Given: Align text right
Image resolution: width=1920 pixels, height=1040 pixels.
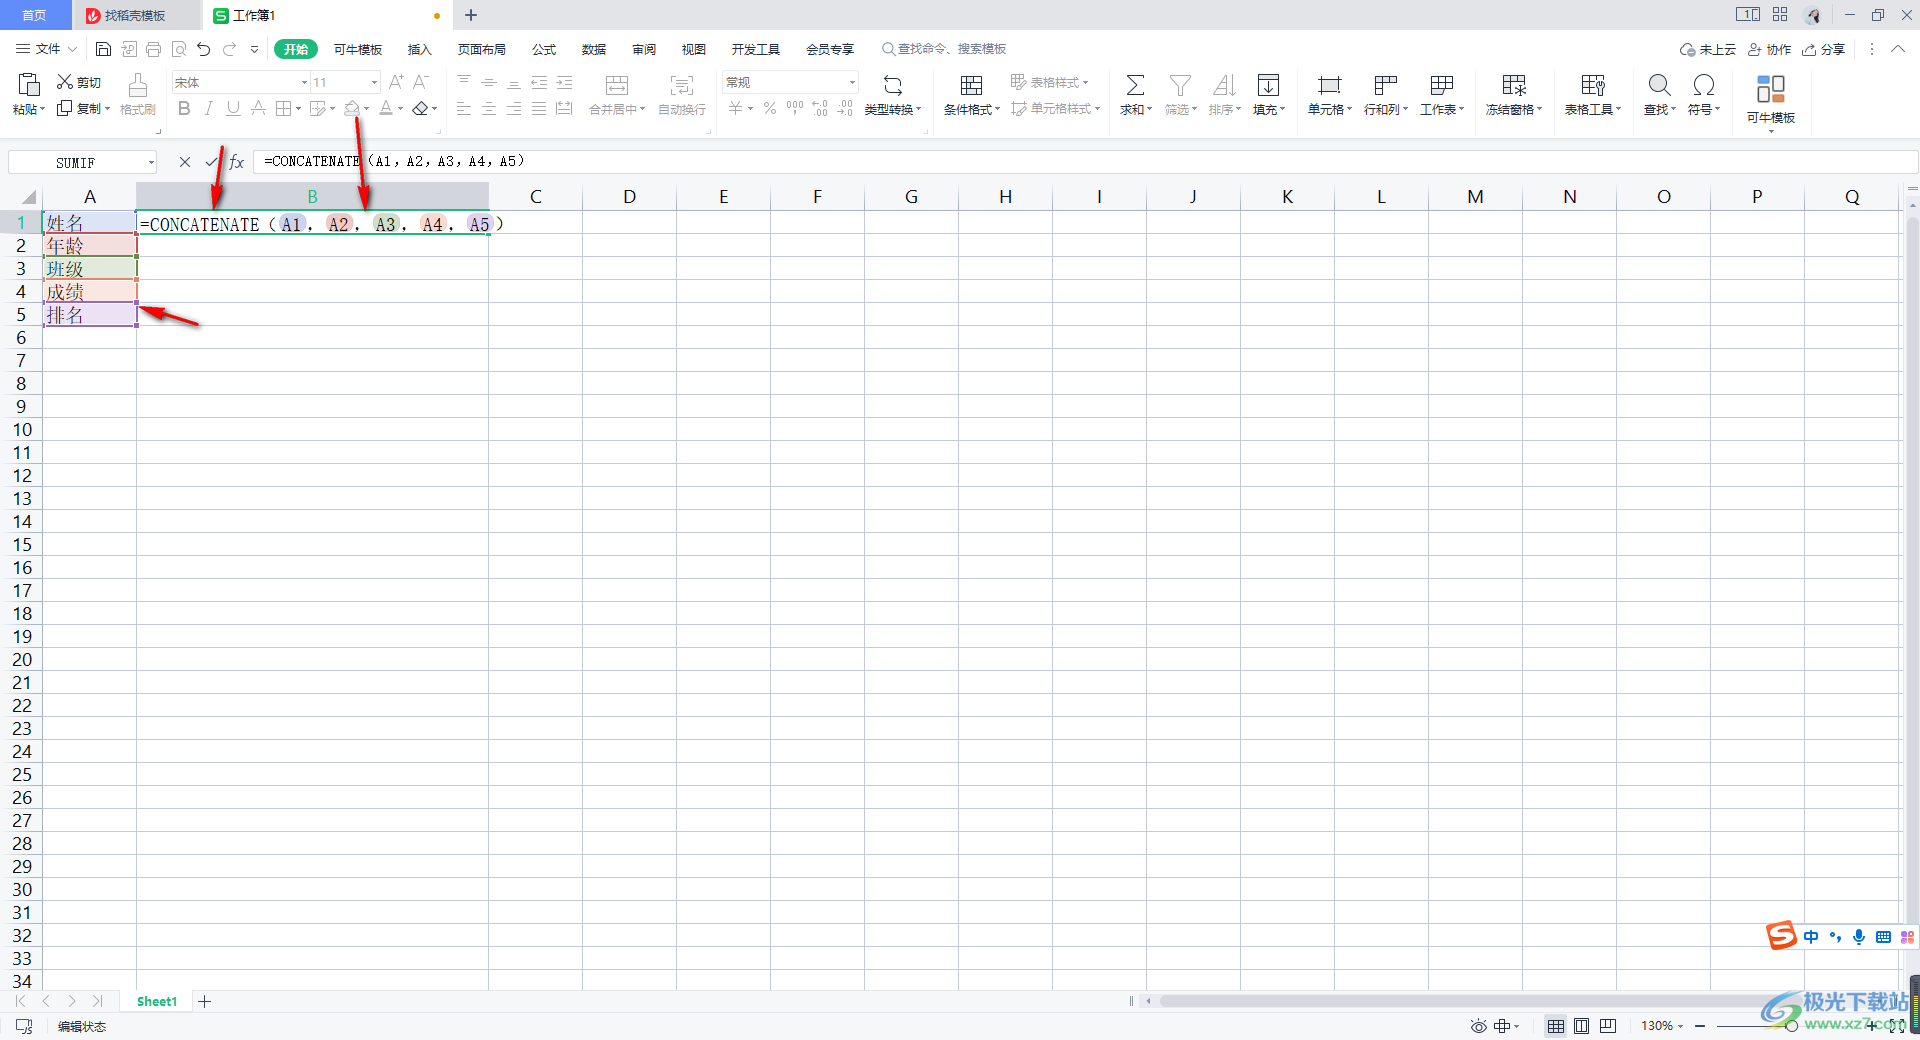Looking at the screenshot, I should tap(514, 108).
